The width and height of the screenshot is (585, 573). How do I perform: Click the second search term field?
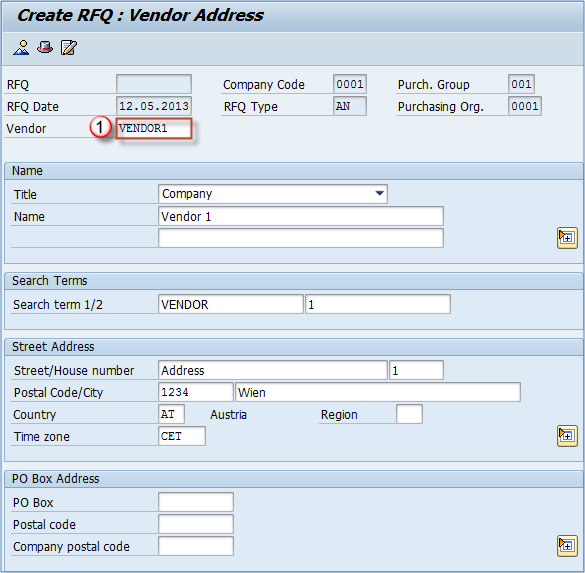pyautogui.click(x=378, y=304)
